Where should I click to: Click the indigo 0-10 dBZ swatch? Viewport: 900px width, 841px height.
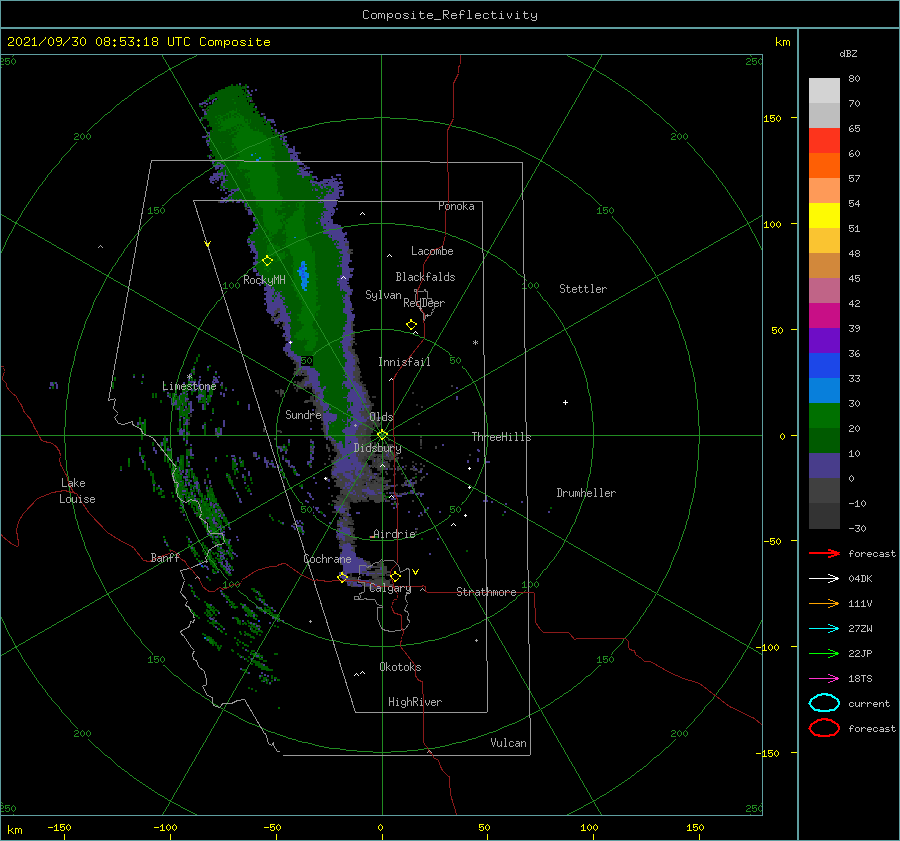824,466
